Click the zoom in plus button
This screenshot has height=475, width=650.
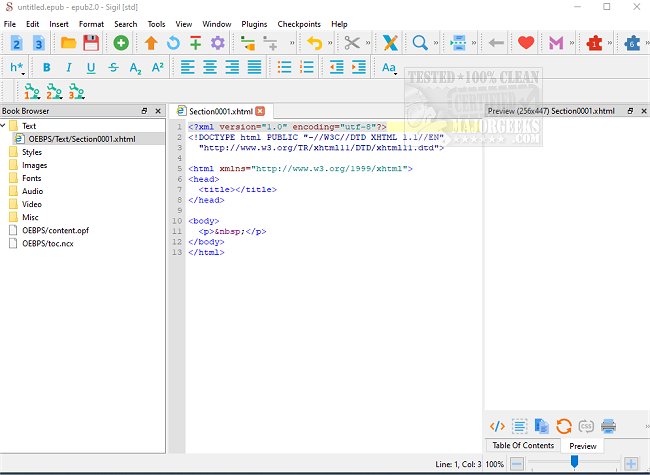point(631,465)
